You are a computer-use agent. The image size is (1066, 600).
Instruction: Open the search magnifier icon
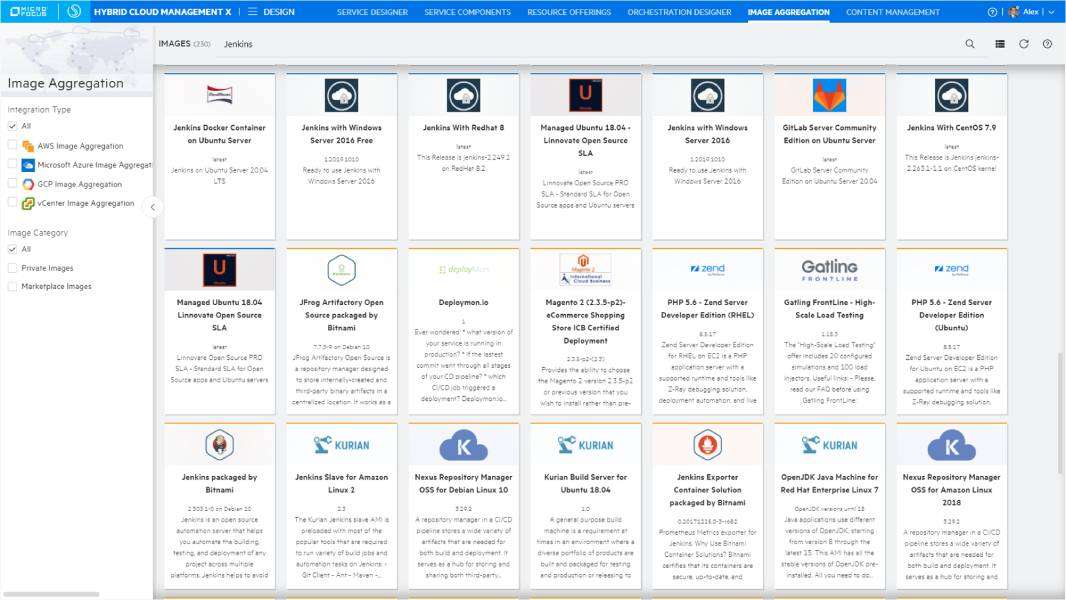tap(968, 44)
